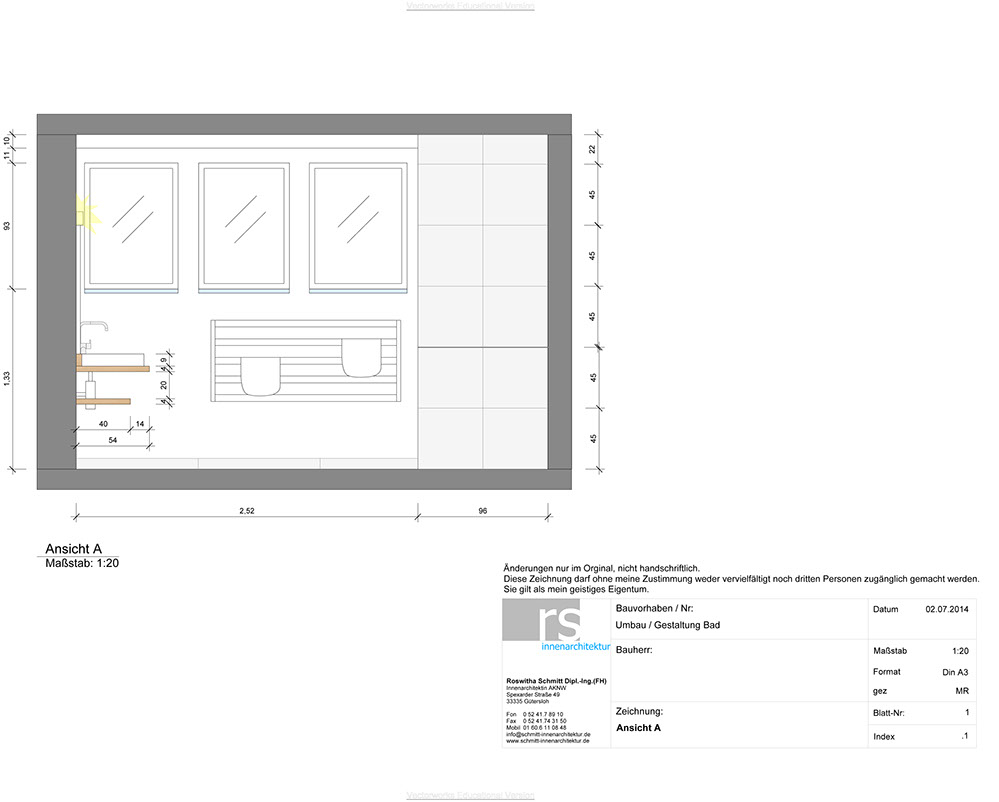The image size is (999, 802).
Task: Open the www.schmitt-innenarchitektur.de website link
Action: point(548,741)
